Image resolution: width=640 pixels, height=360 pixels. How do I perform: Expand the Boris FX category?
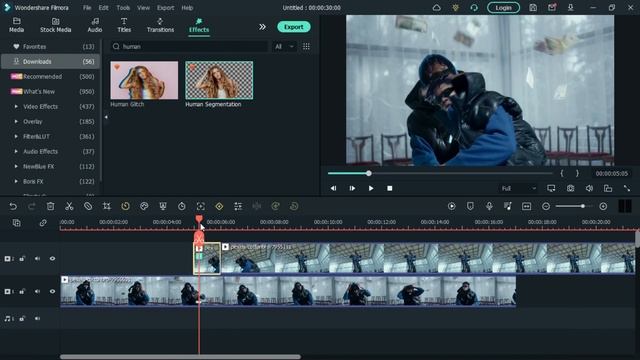point(16,181)
